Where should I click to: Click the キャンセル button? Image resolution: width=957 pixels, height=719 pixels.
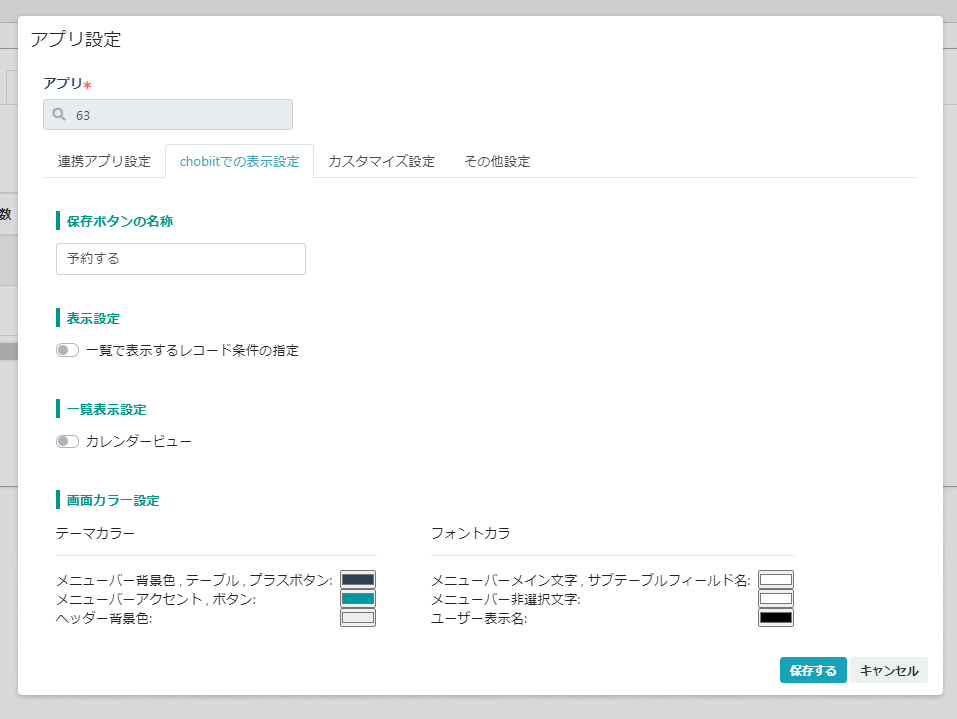click(x=889, y=670)
